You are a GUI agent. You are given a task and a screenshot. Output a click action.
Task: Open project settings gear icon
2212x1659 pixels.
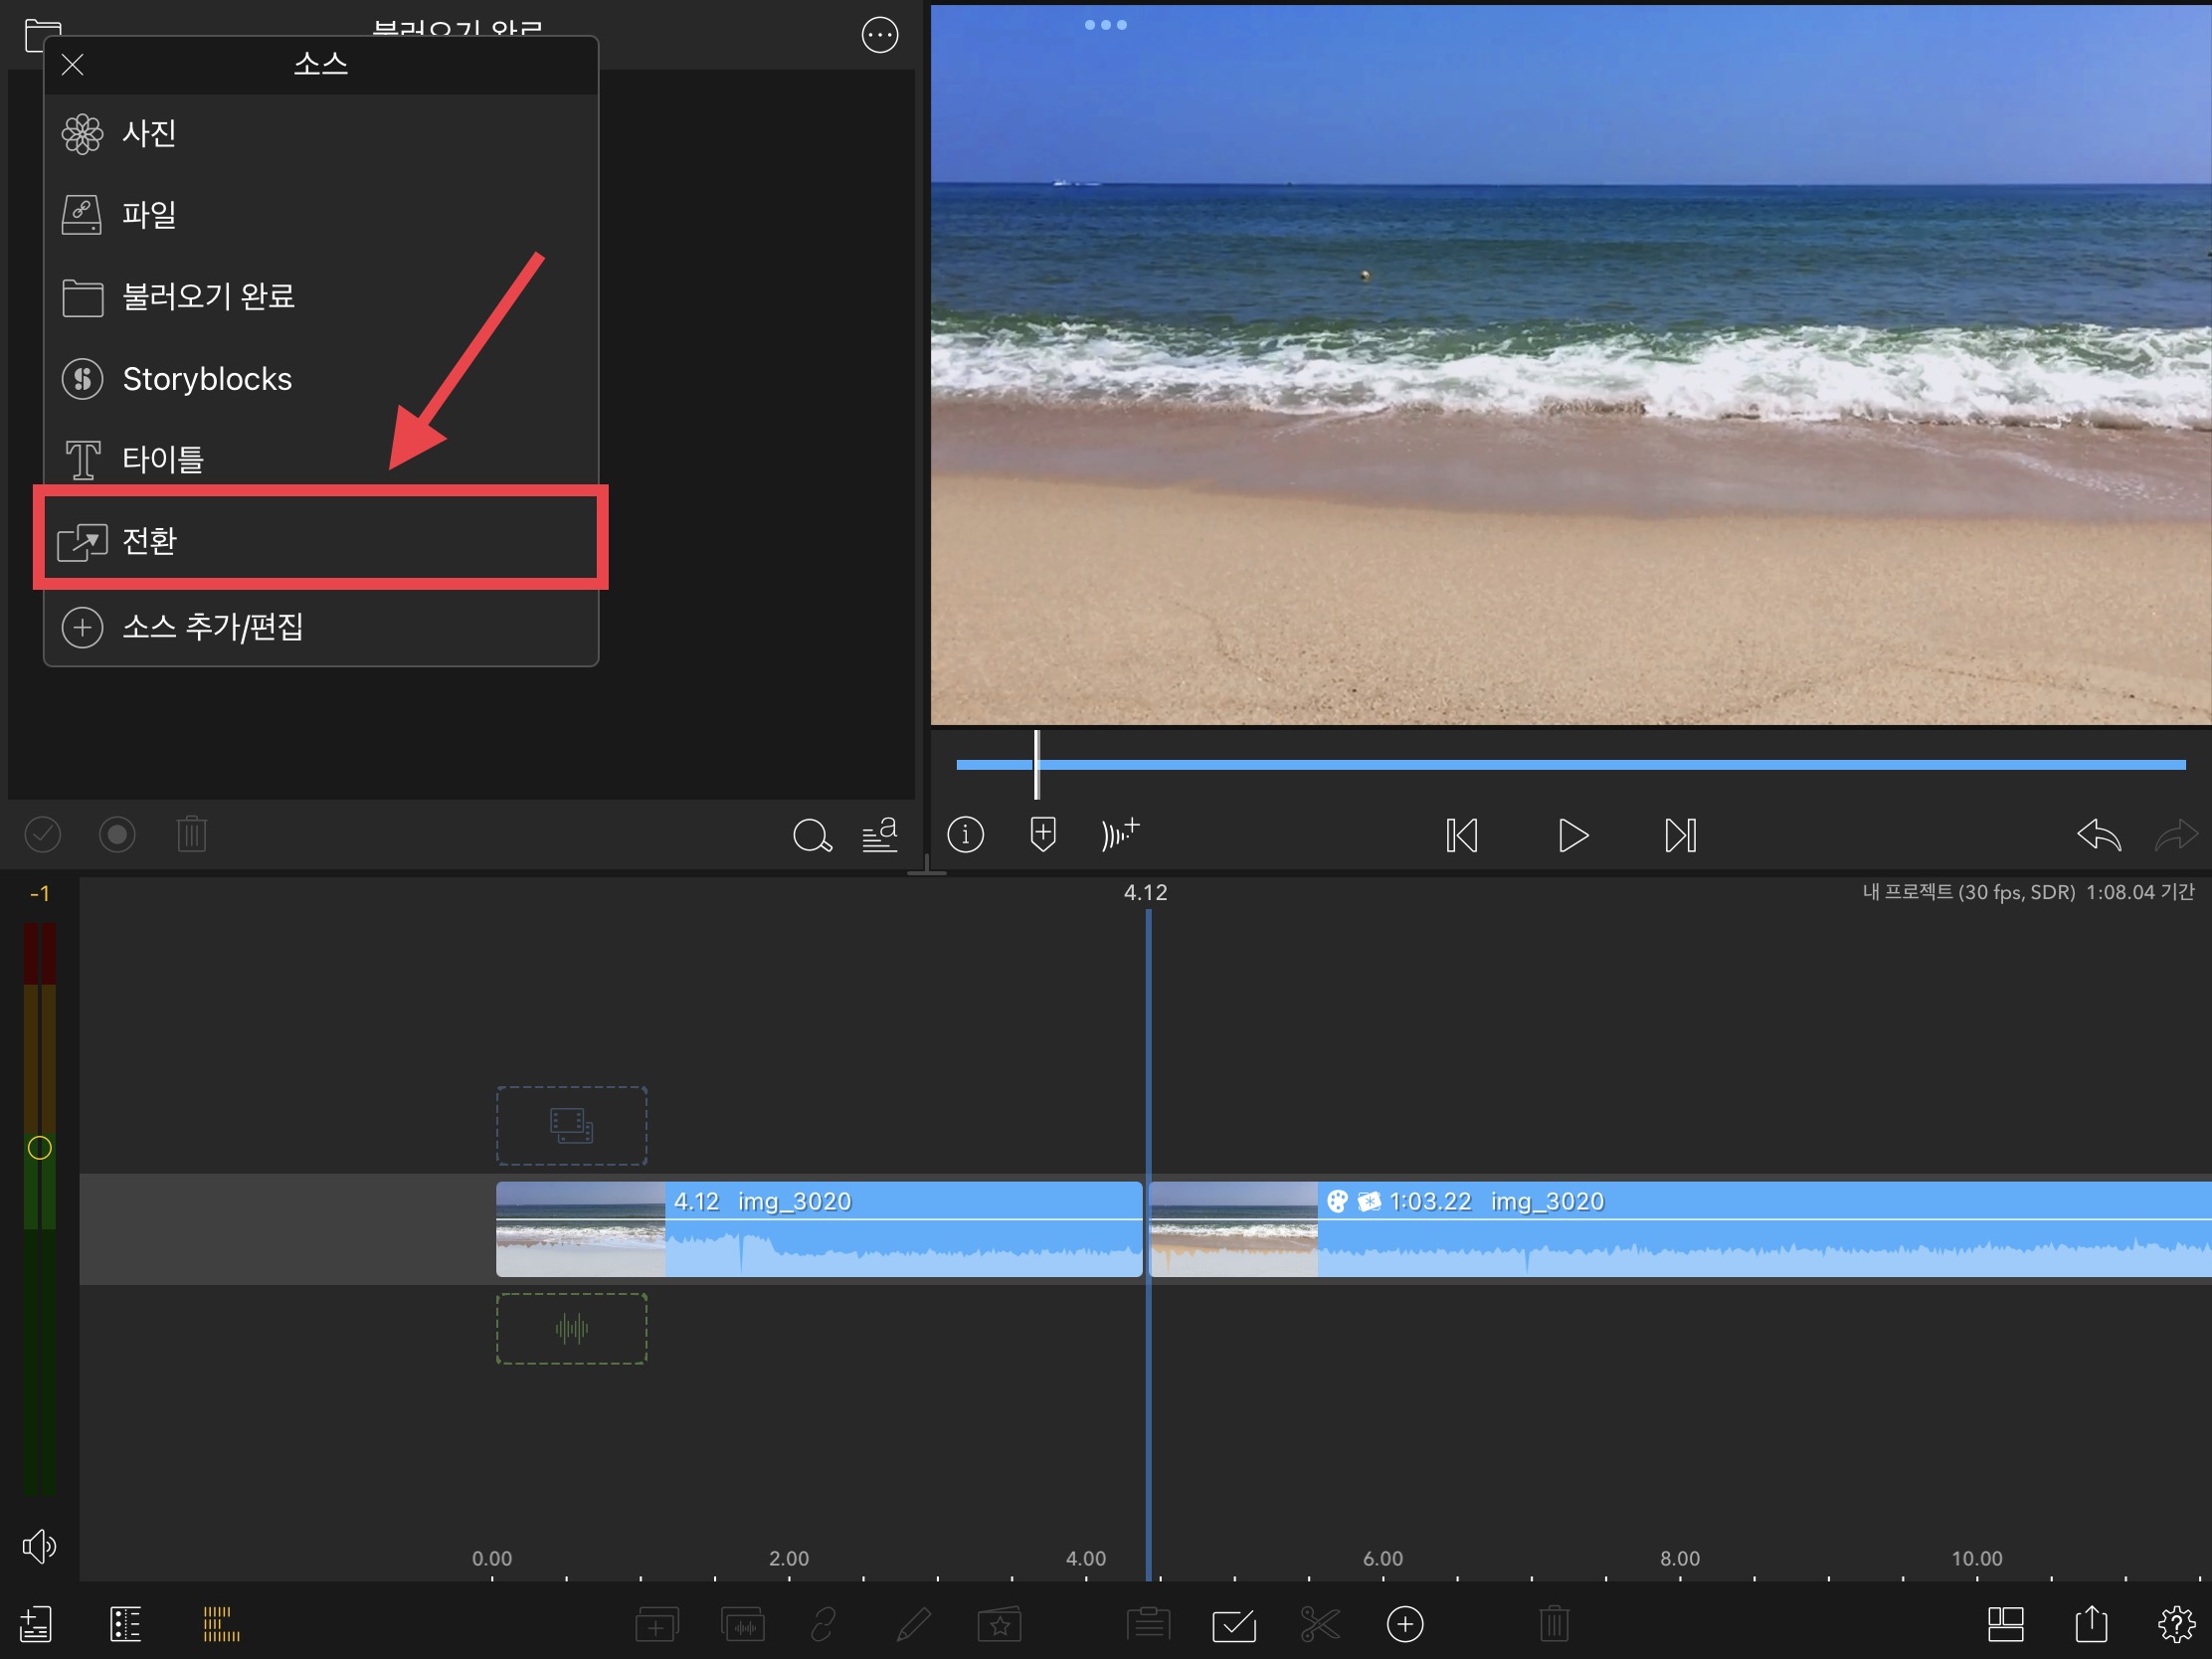click(2175, 1624)
